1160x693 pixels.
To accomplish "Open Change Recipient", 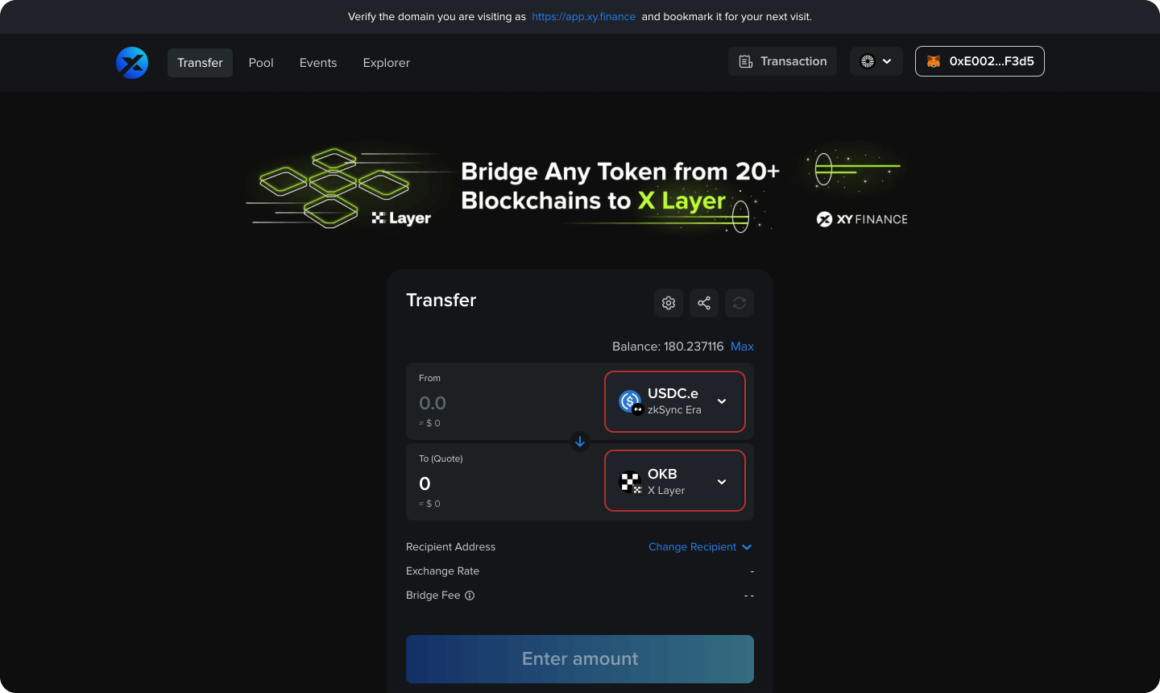I will pyautogui.click(x=699, y=547).
